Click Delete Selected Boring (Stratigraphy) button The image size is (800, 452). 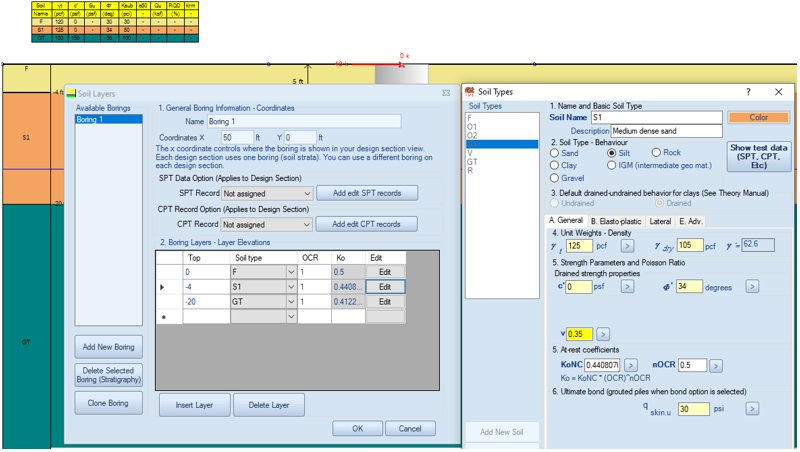pos(108,375)
